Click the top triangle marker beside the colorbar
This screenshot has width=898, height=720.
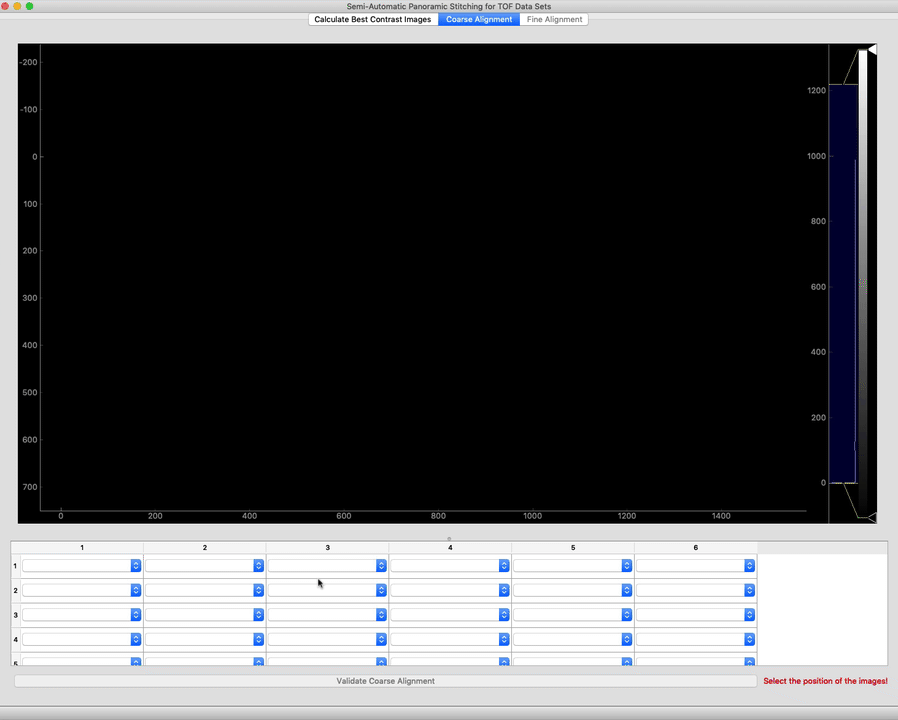coord(869,49)
